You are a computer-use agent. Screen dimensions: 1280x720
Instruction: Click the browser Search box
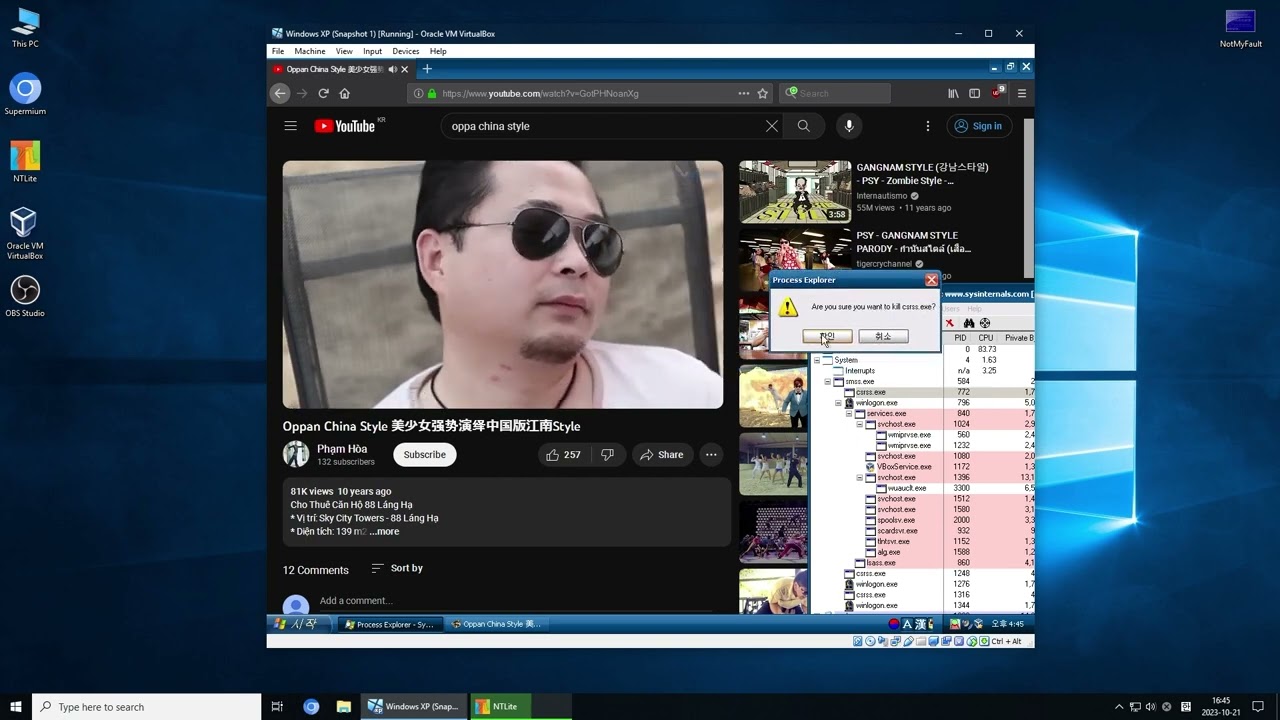[x=835, y=93]
